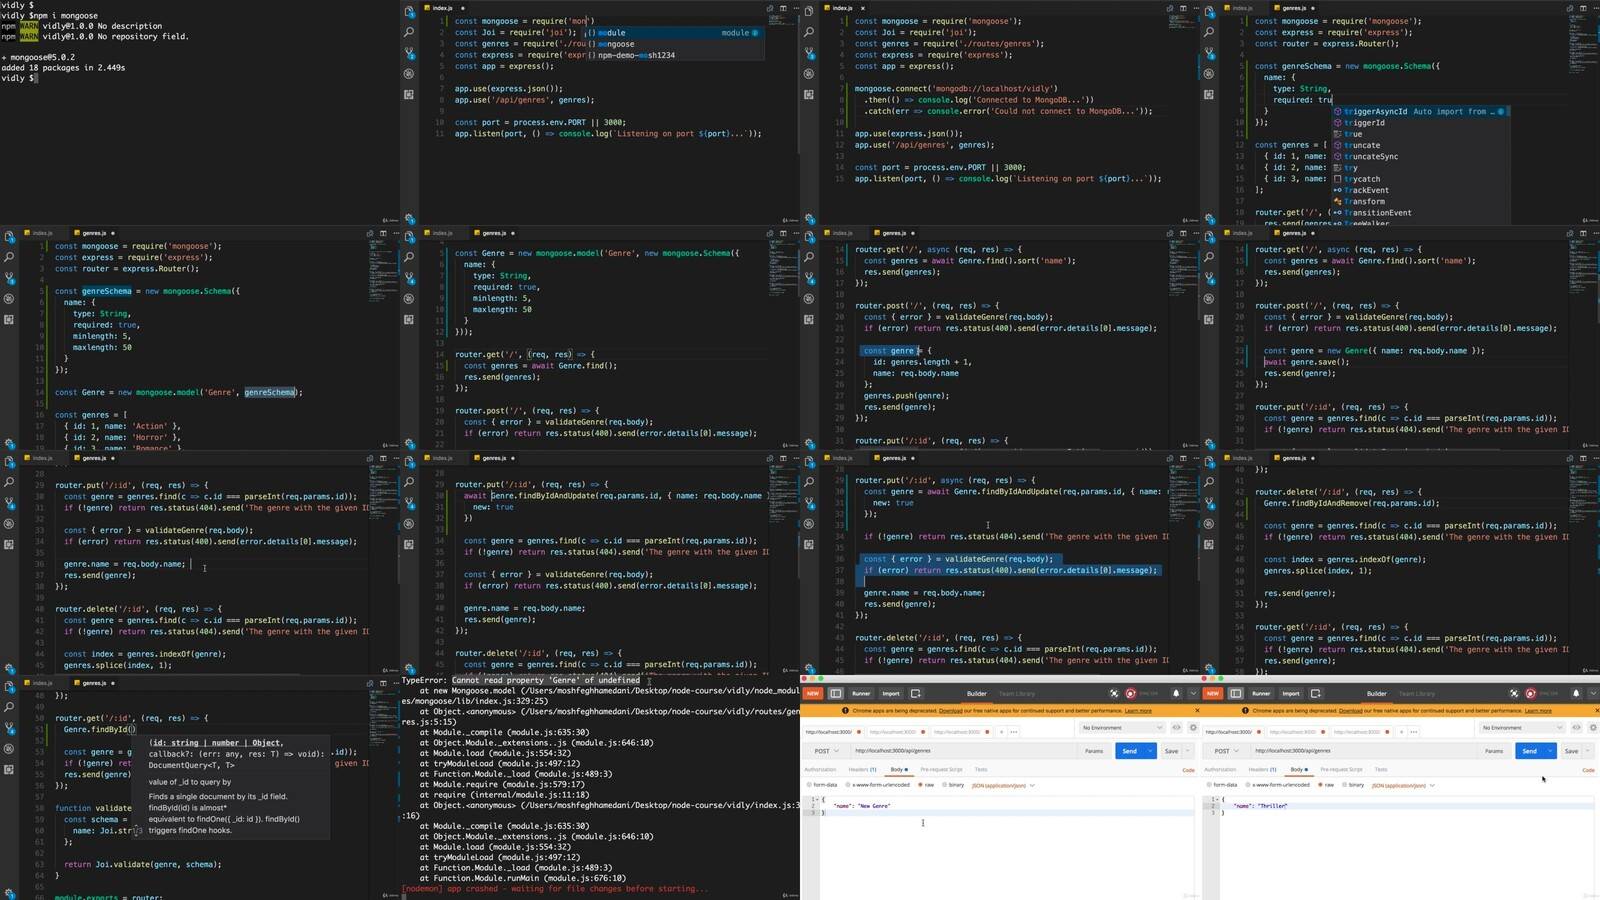
Task: Open Extensions in editor showing triggerAsyncId suggestions
Action: point(1209,95)
